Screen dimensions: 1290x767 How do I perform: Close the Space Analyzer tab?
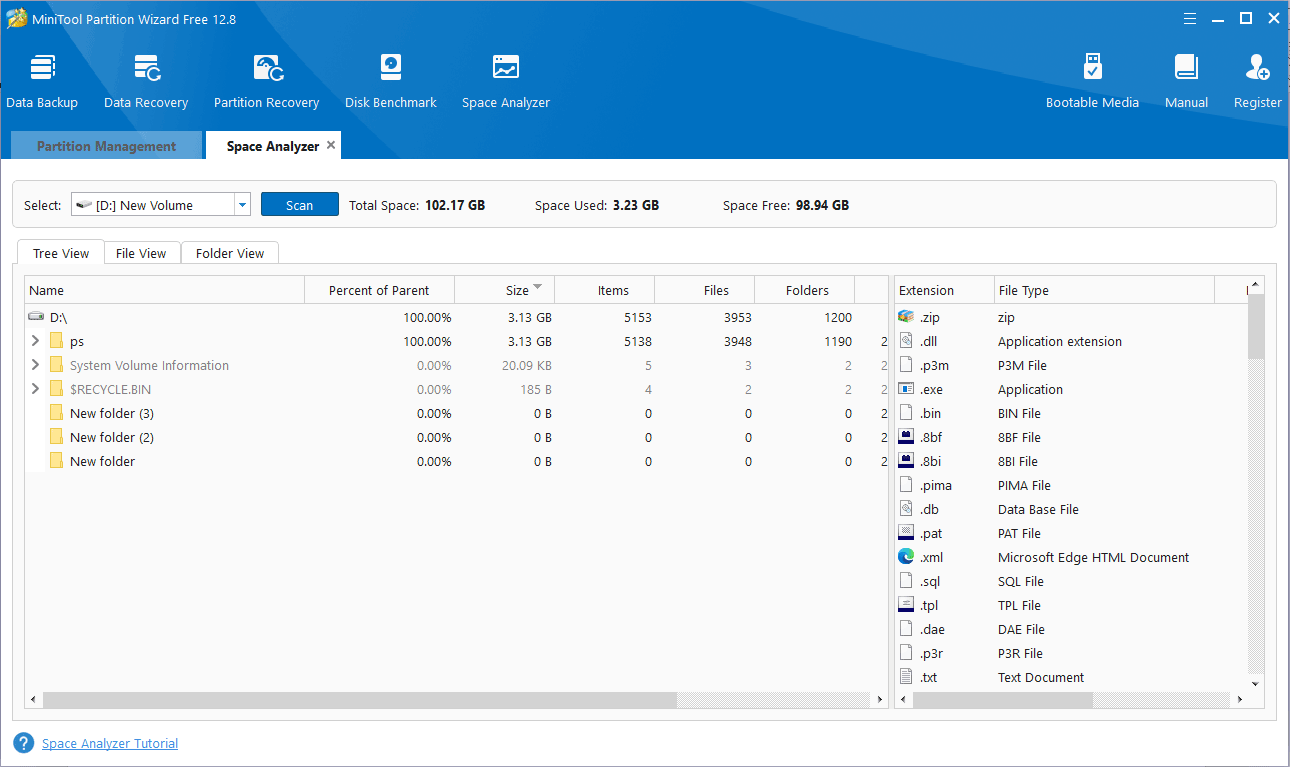(331, 145)
